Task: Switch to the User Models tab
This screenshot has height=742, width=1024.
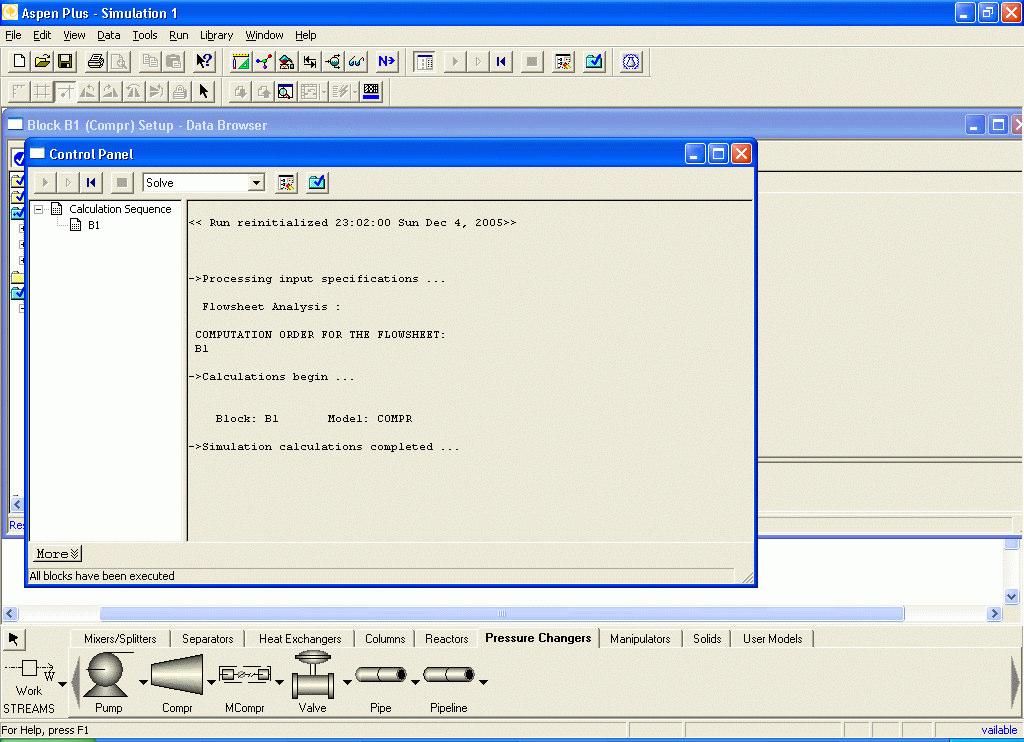Action: pyautogui.click(x=773, y=639)
